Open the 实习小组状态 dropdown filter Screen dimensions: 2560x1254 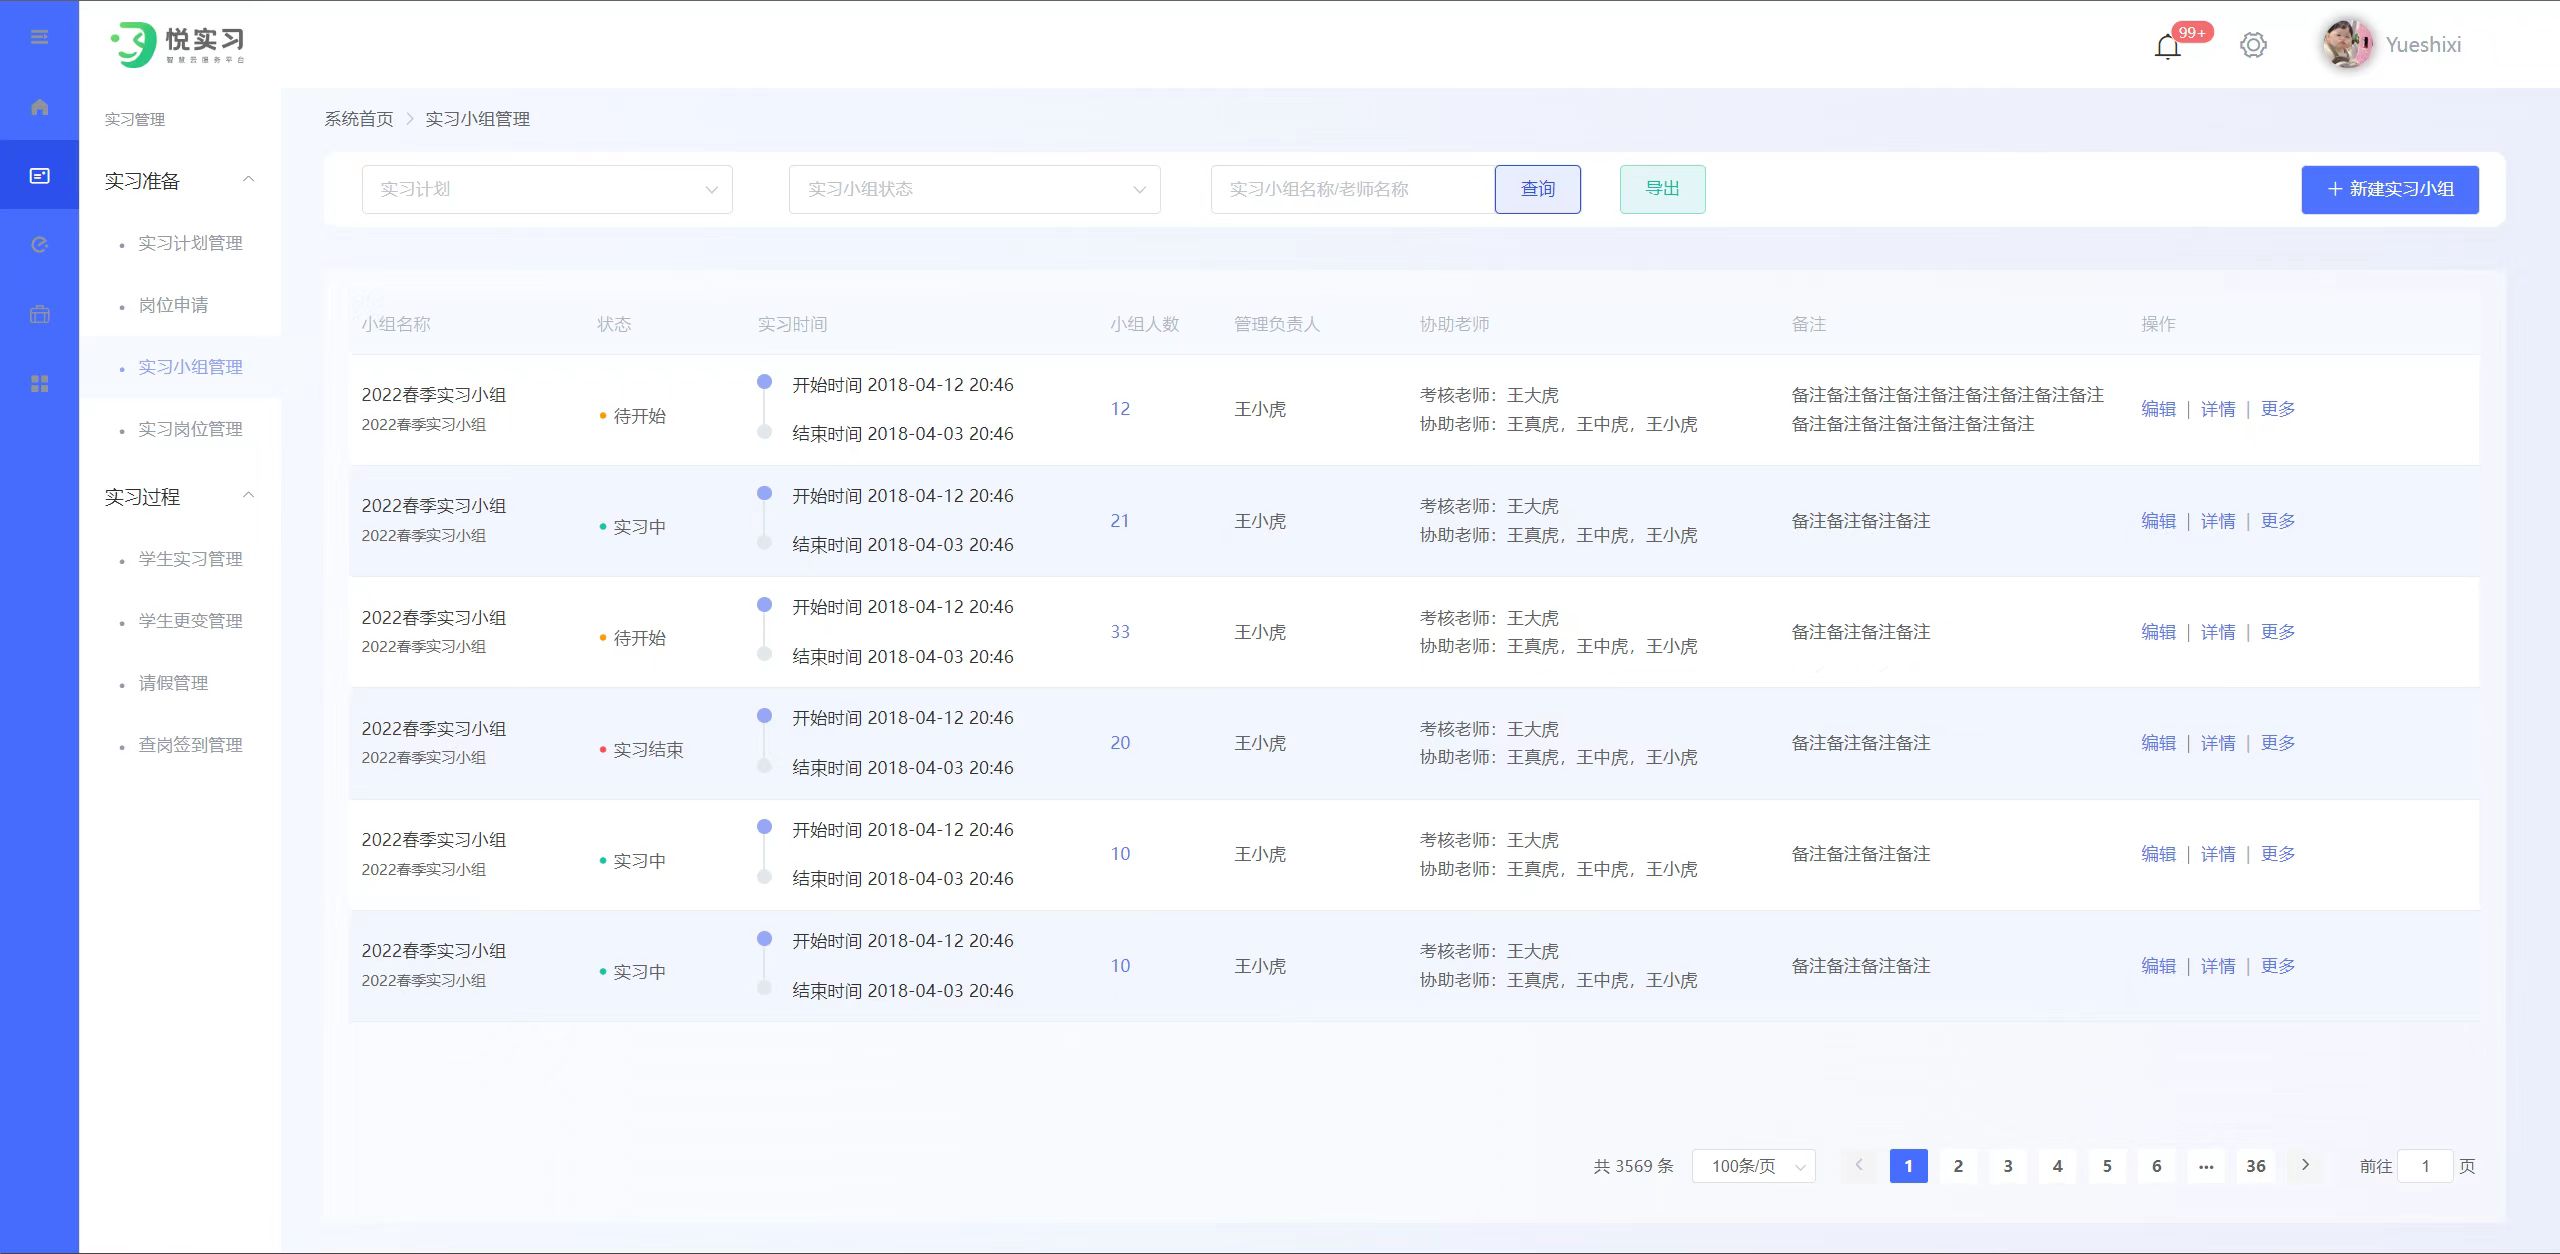tap(975, 189)
